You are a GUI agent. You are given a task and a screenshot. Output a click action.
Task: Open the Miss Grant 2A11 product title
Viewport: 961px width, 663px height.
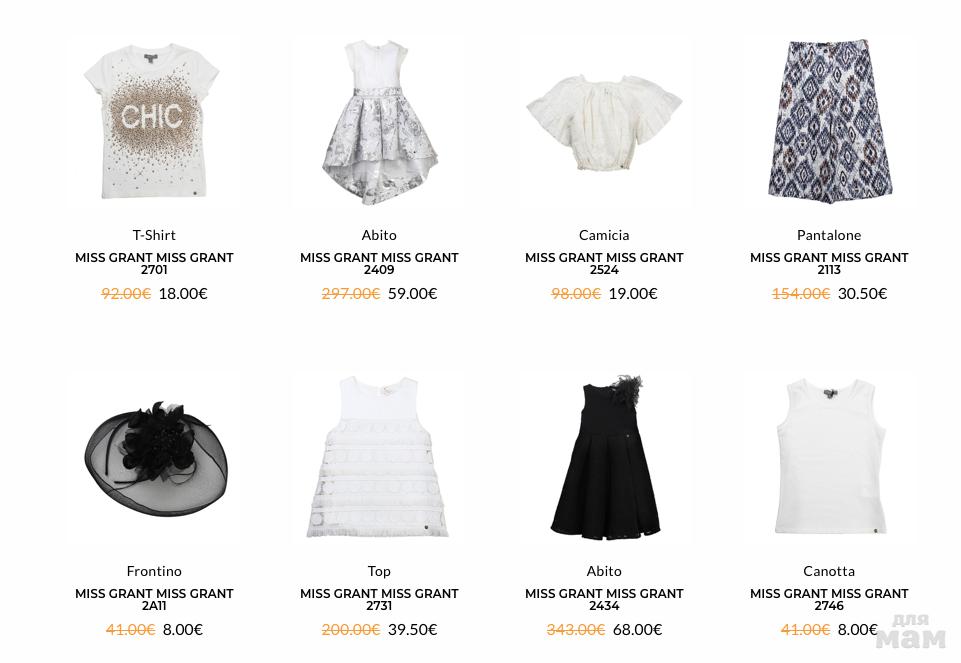click(x=154, y=599)
